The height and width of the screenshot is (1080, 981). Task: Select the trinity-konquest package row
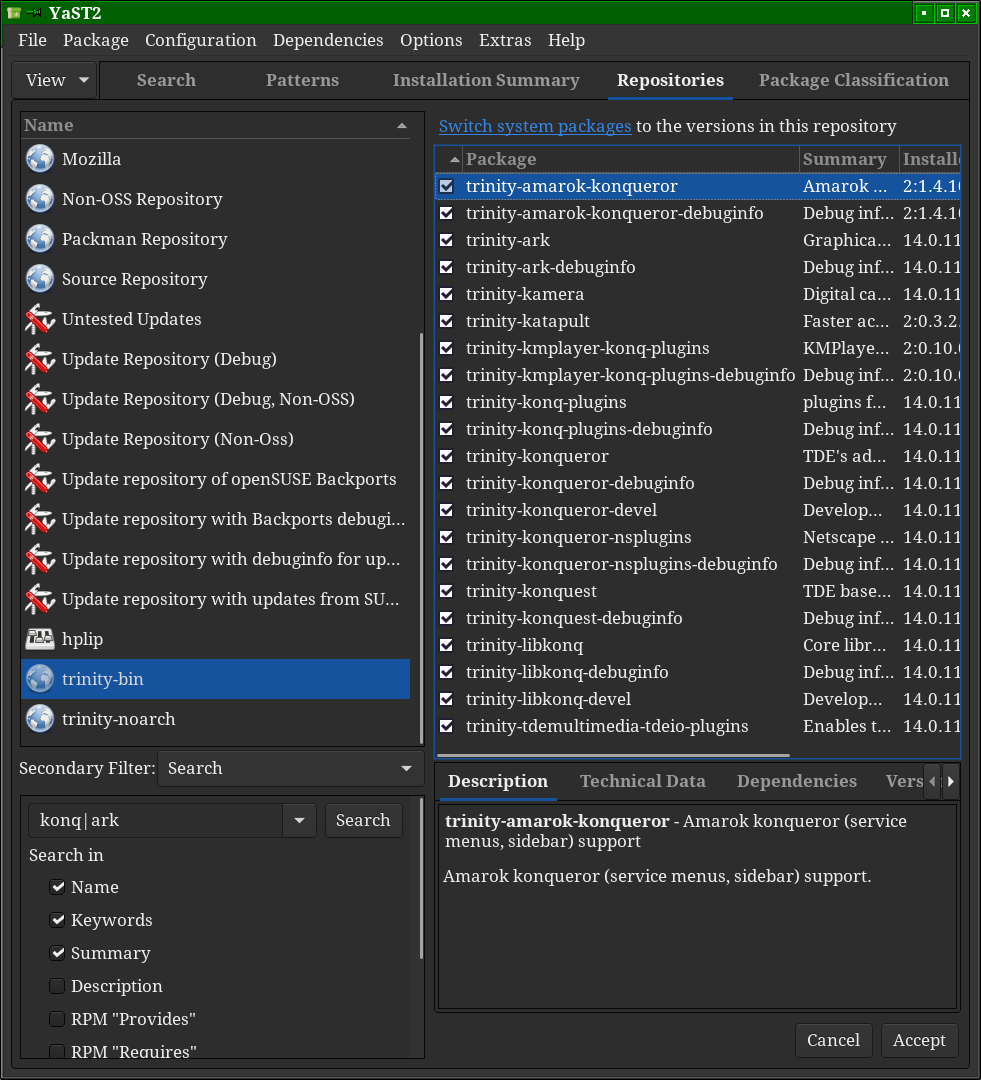coord(698,591)
